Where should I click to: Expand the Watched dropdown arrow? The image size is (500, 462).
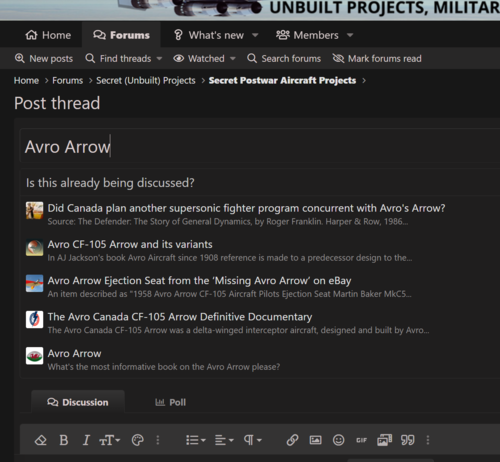coord(233,59)
